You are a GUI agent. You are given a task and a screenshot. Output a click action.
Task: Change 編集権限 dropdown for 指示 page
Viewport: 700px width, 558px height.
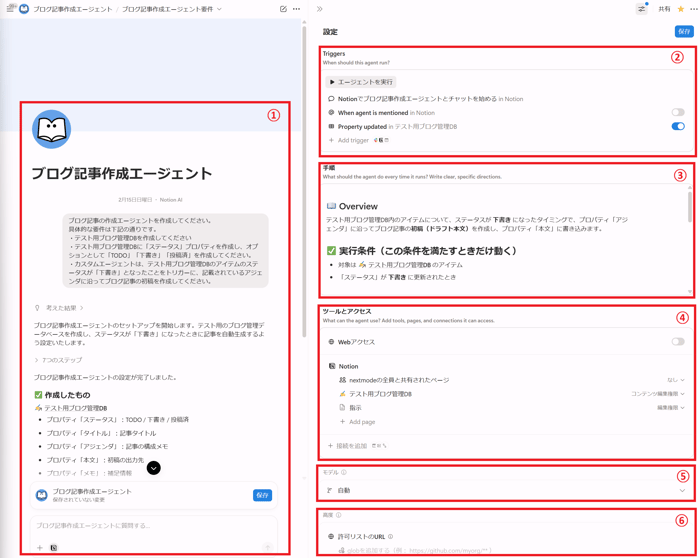tap(671, 408)
